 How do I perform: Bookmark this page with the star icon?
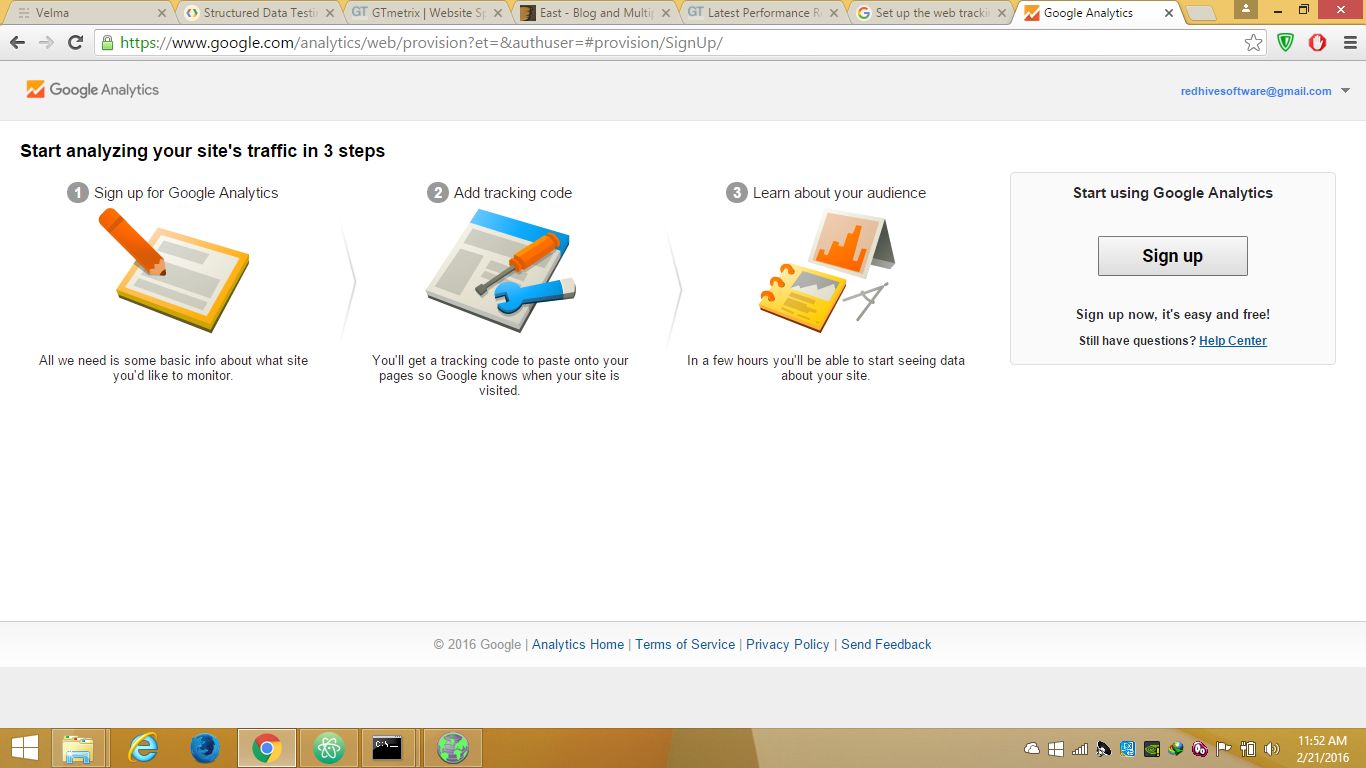[1253, 43]
